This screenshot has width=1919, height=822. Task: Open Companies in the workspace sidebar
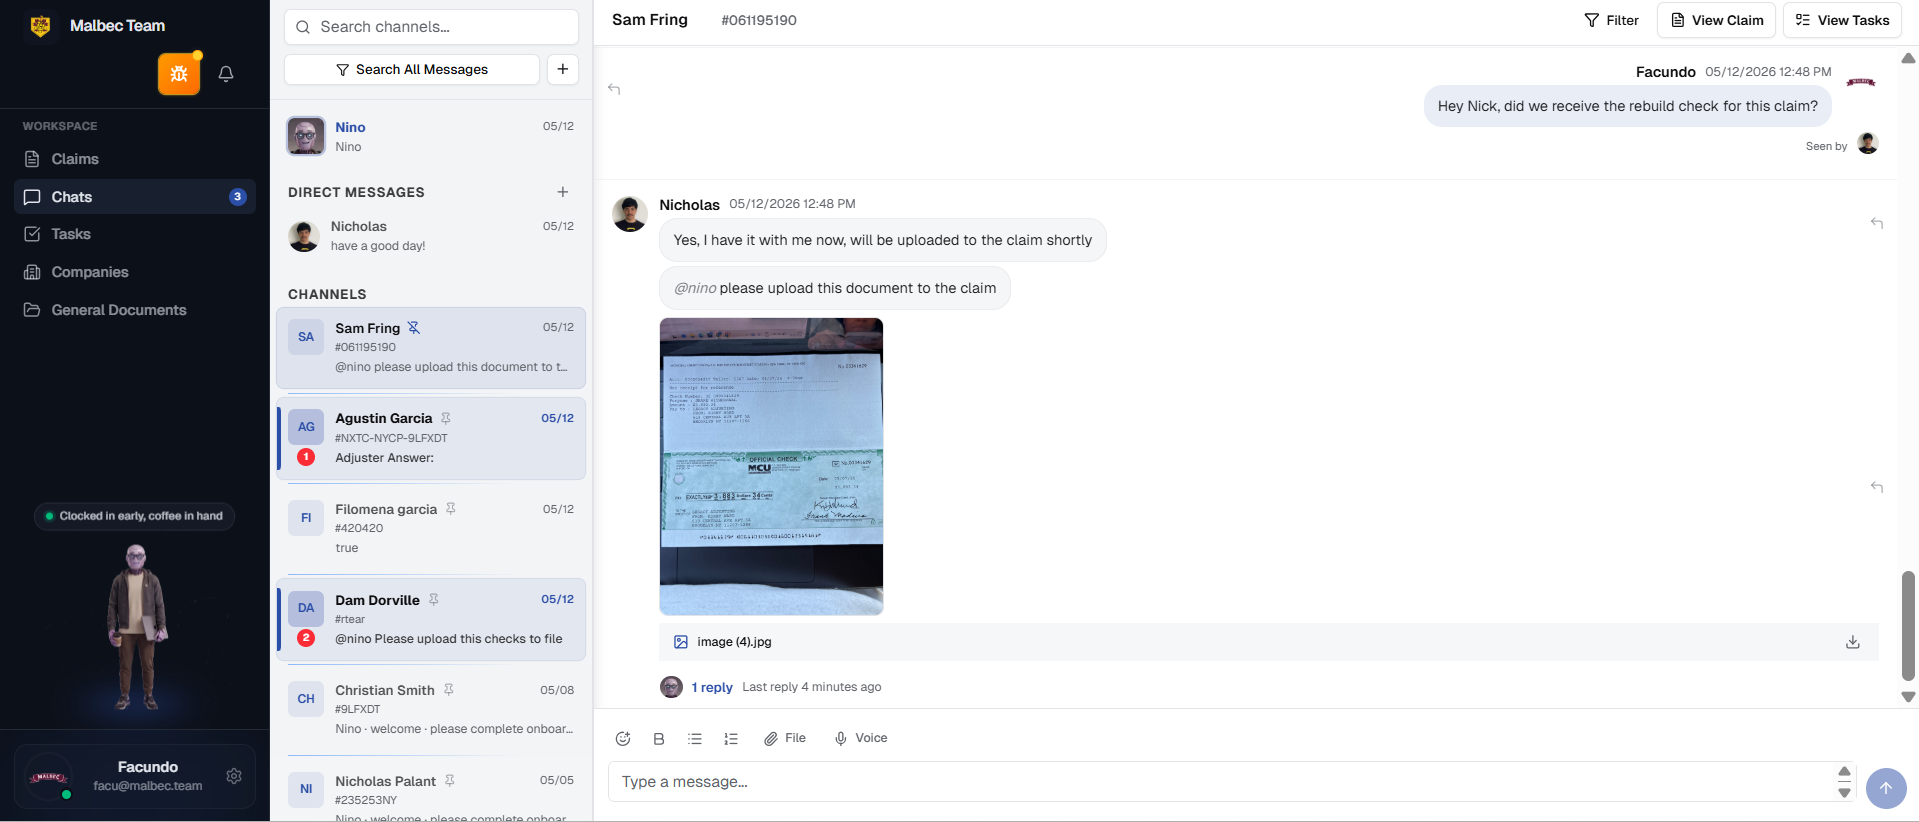pos(135,272)
